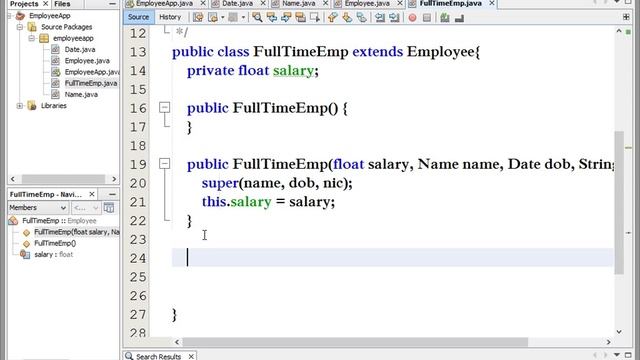Viewport: 640px width, 360px height.
Task: Click the navigate Back toolbar icon
Action: (213, 17)
